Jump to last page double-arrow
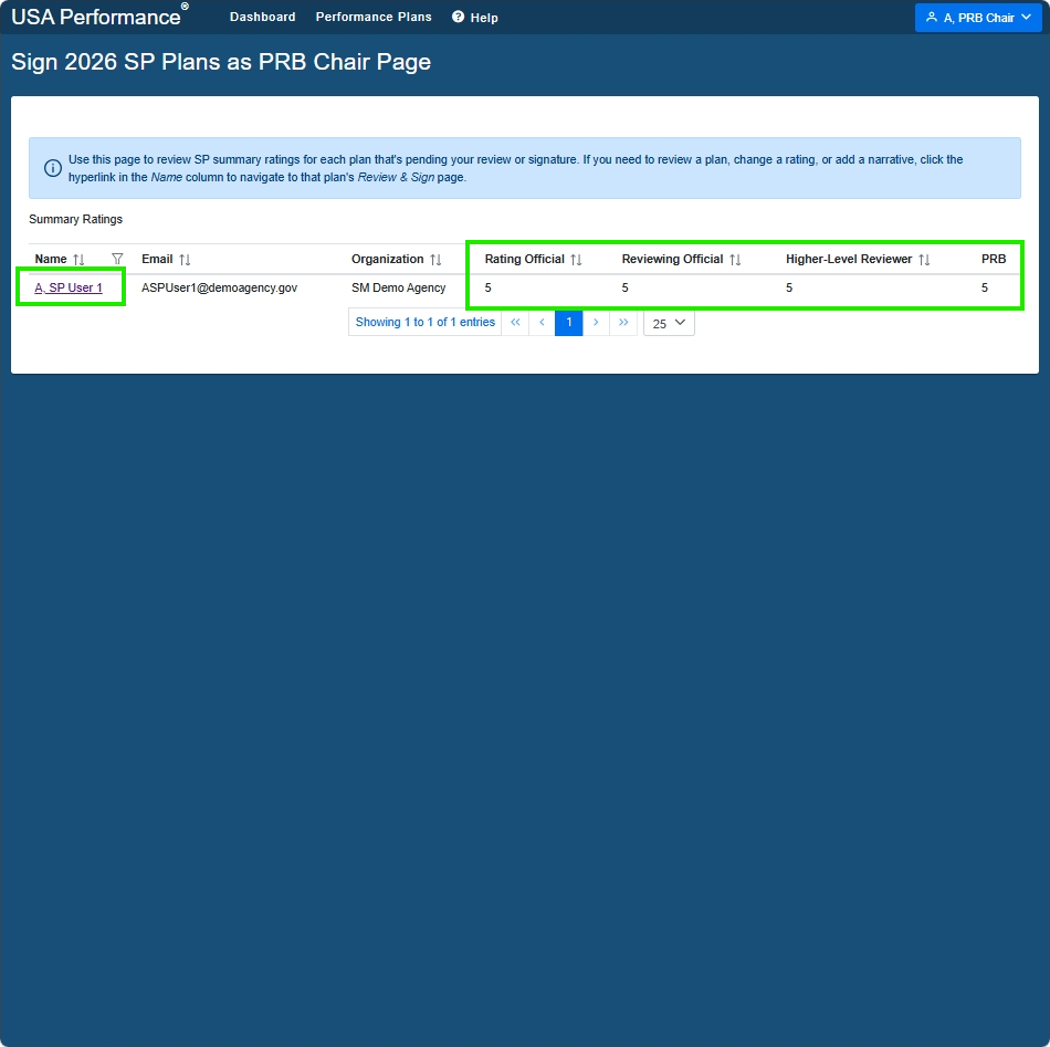The height and width of the screenshot is (1047, 1050). coord(623,323)
